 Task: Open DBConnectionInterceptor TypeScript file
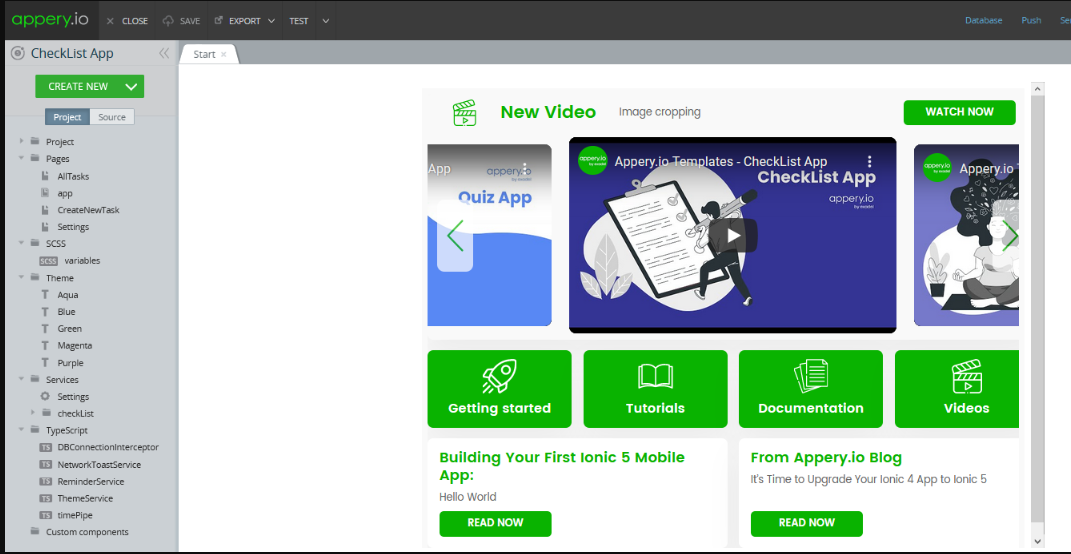pos(108,447)
